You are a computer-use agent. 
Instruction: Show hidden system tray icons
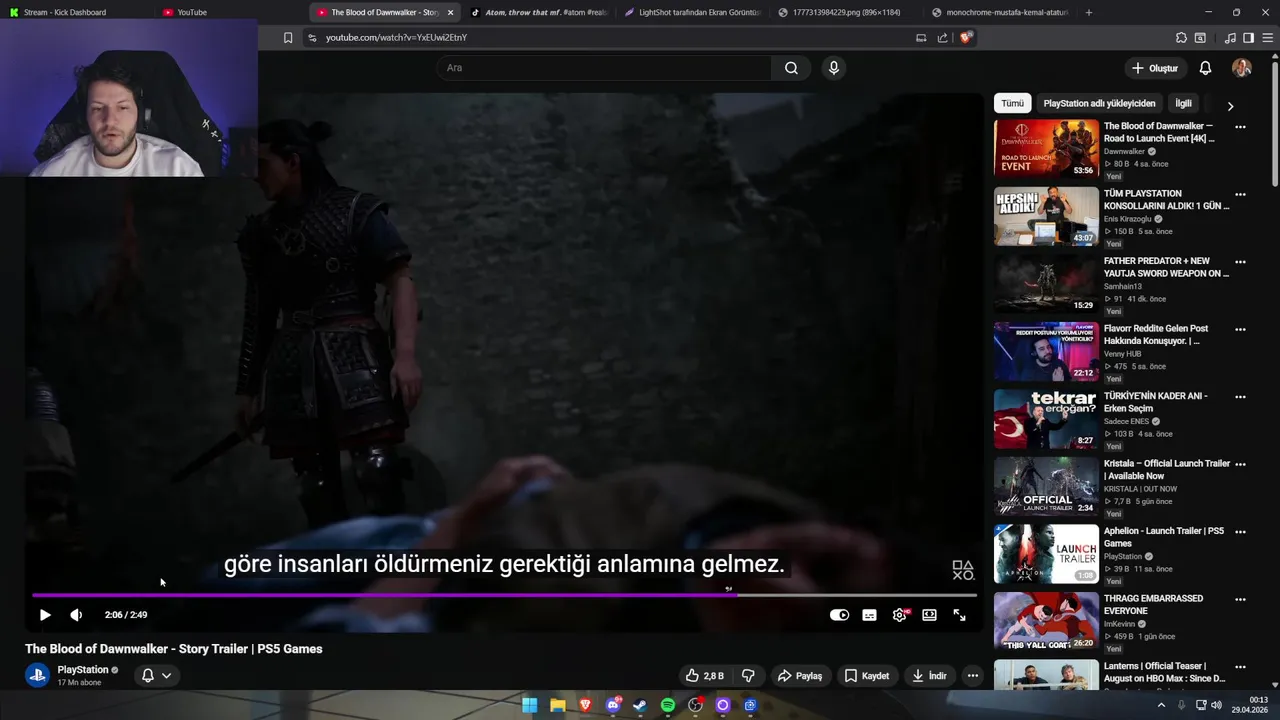tap(1161, 705)
